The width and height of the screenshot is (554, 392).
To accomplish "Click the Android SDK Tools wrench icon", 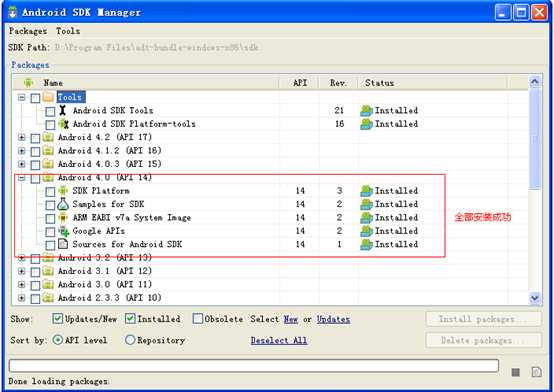I will tap(63, 110).
